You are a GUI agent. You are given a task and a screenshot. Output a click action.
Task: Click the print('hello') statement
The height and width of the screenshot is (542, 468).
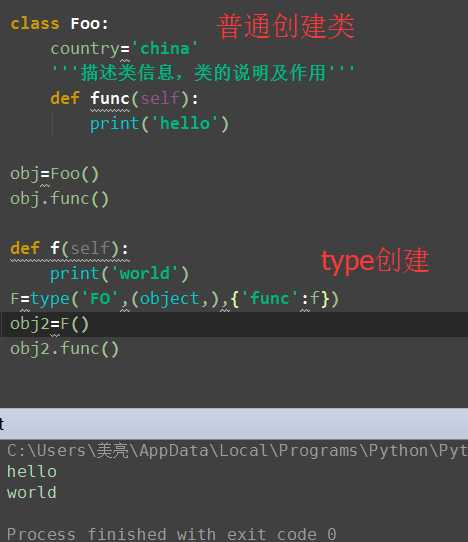[x=159, y=124]
